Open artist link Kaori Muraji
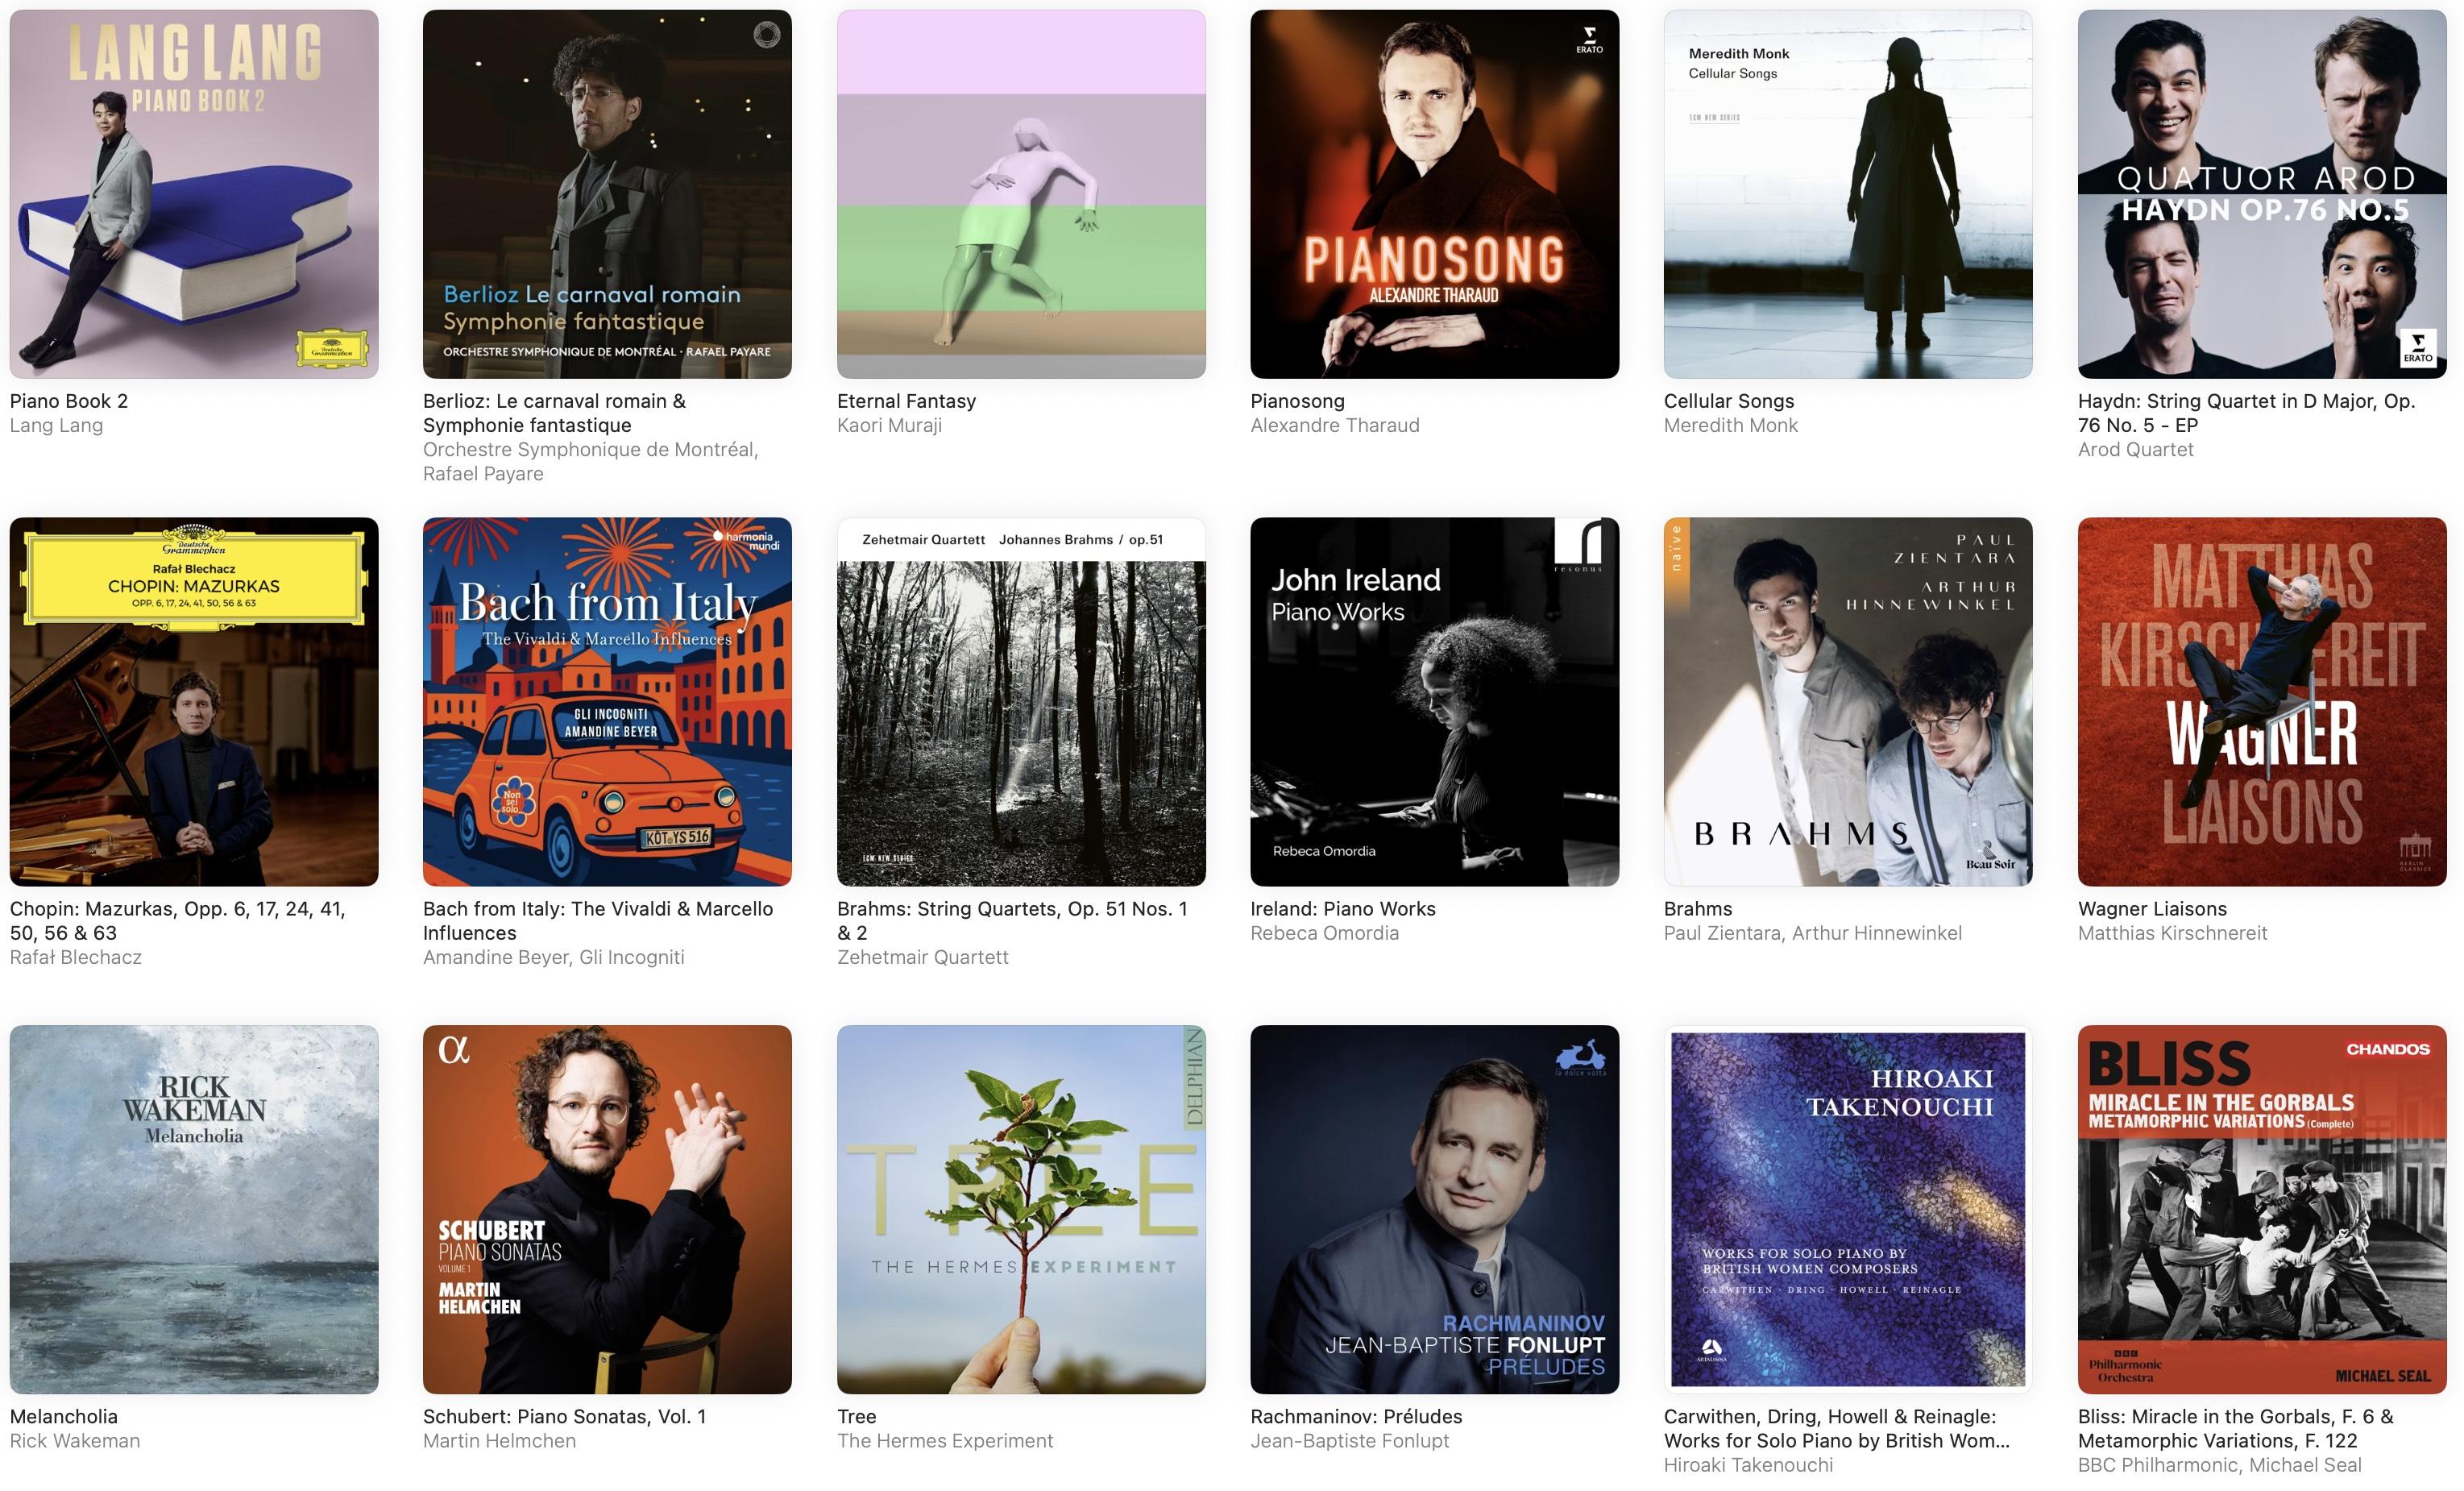This screenshot has width=2464, height=1491. point(889,425)
